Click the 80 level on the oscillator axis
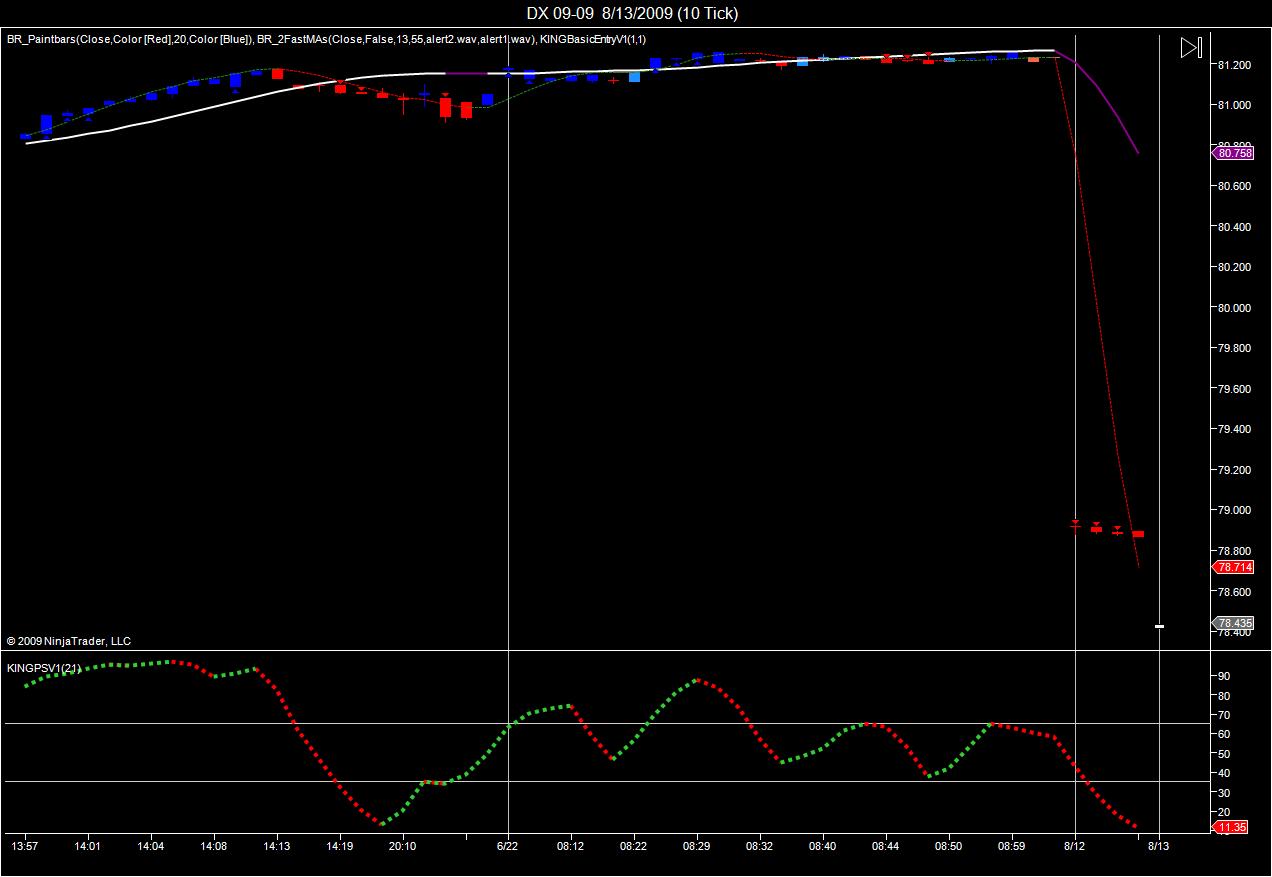Image resolution: width=1272 pixels, height=877 pixels. (x=1223, y=695)
